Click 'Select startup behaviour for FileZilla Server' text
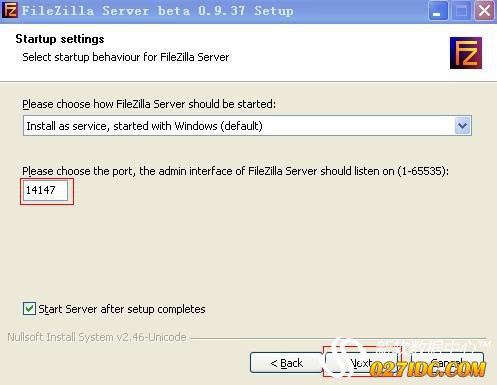Image resolution: width=497 pixels, height=385 pixels. pyautogui.click(x=126, y=57)
